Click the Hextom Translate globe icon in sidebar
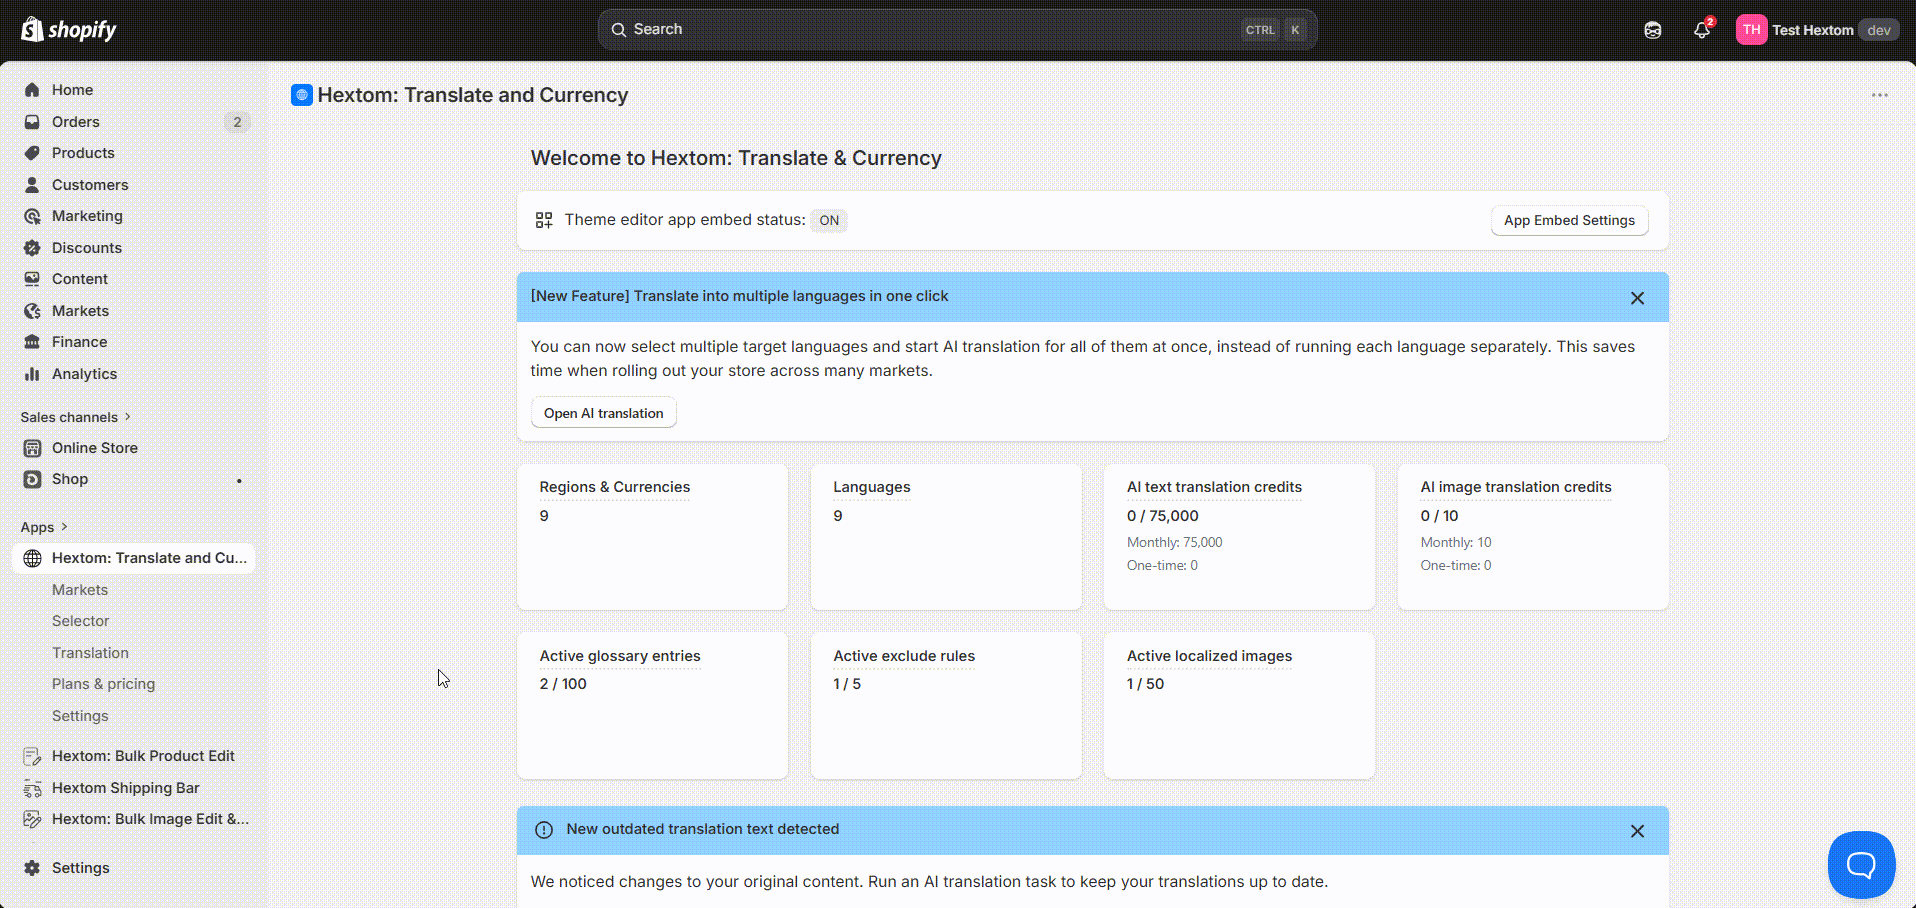Viewport: 1916px width, 908px height. 32,558
